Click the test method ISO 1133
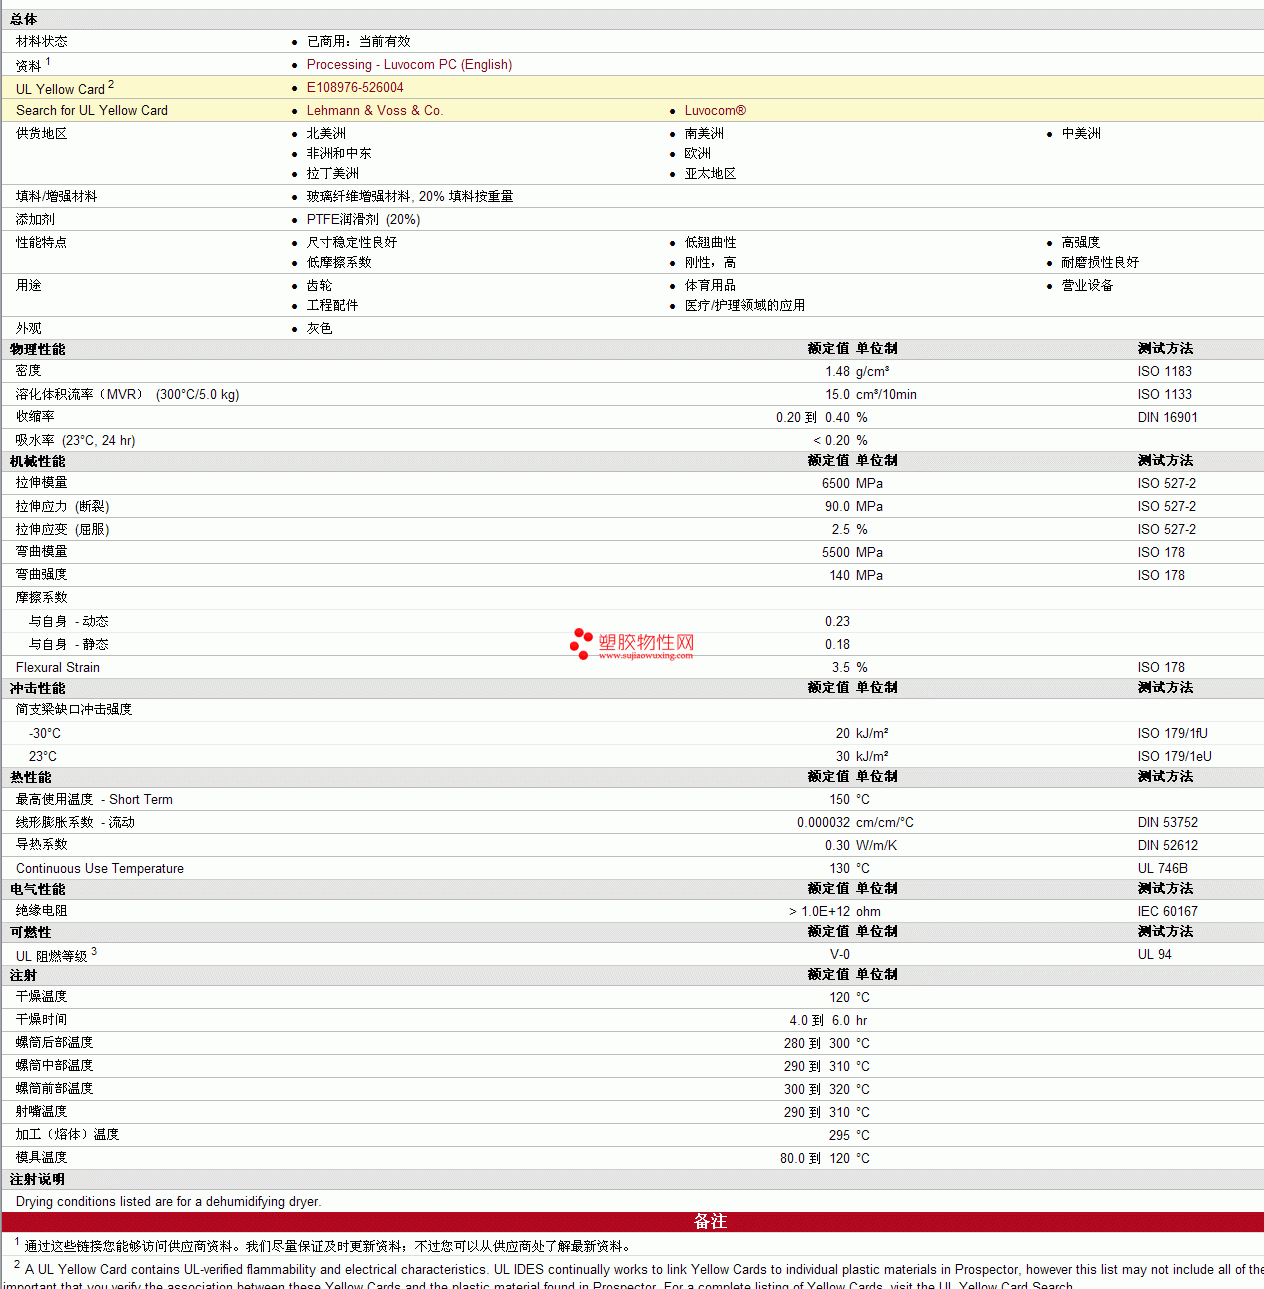This screenshot has height=1289, width=1264. (1165, 394)
